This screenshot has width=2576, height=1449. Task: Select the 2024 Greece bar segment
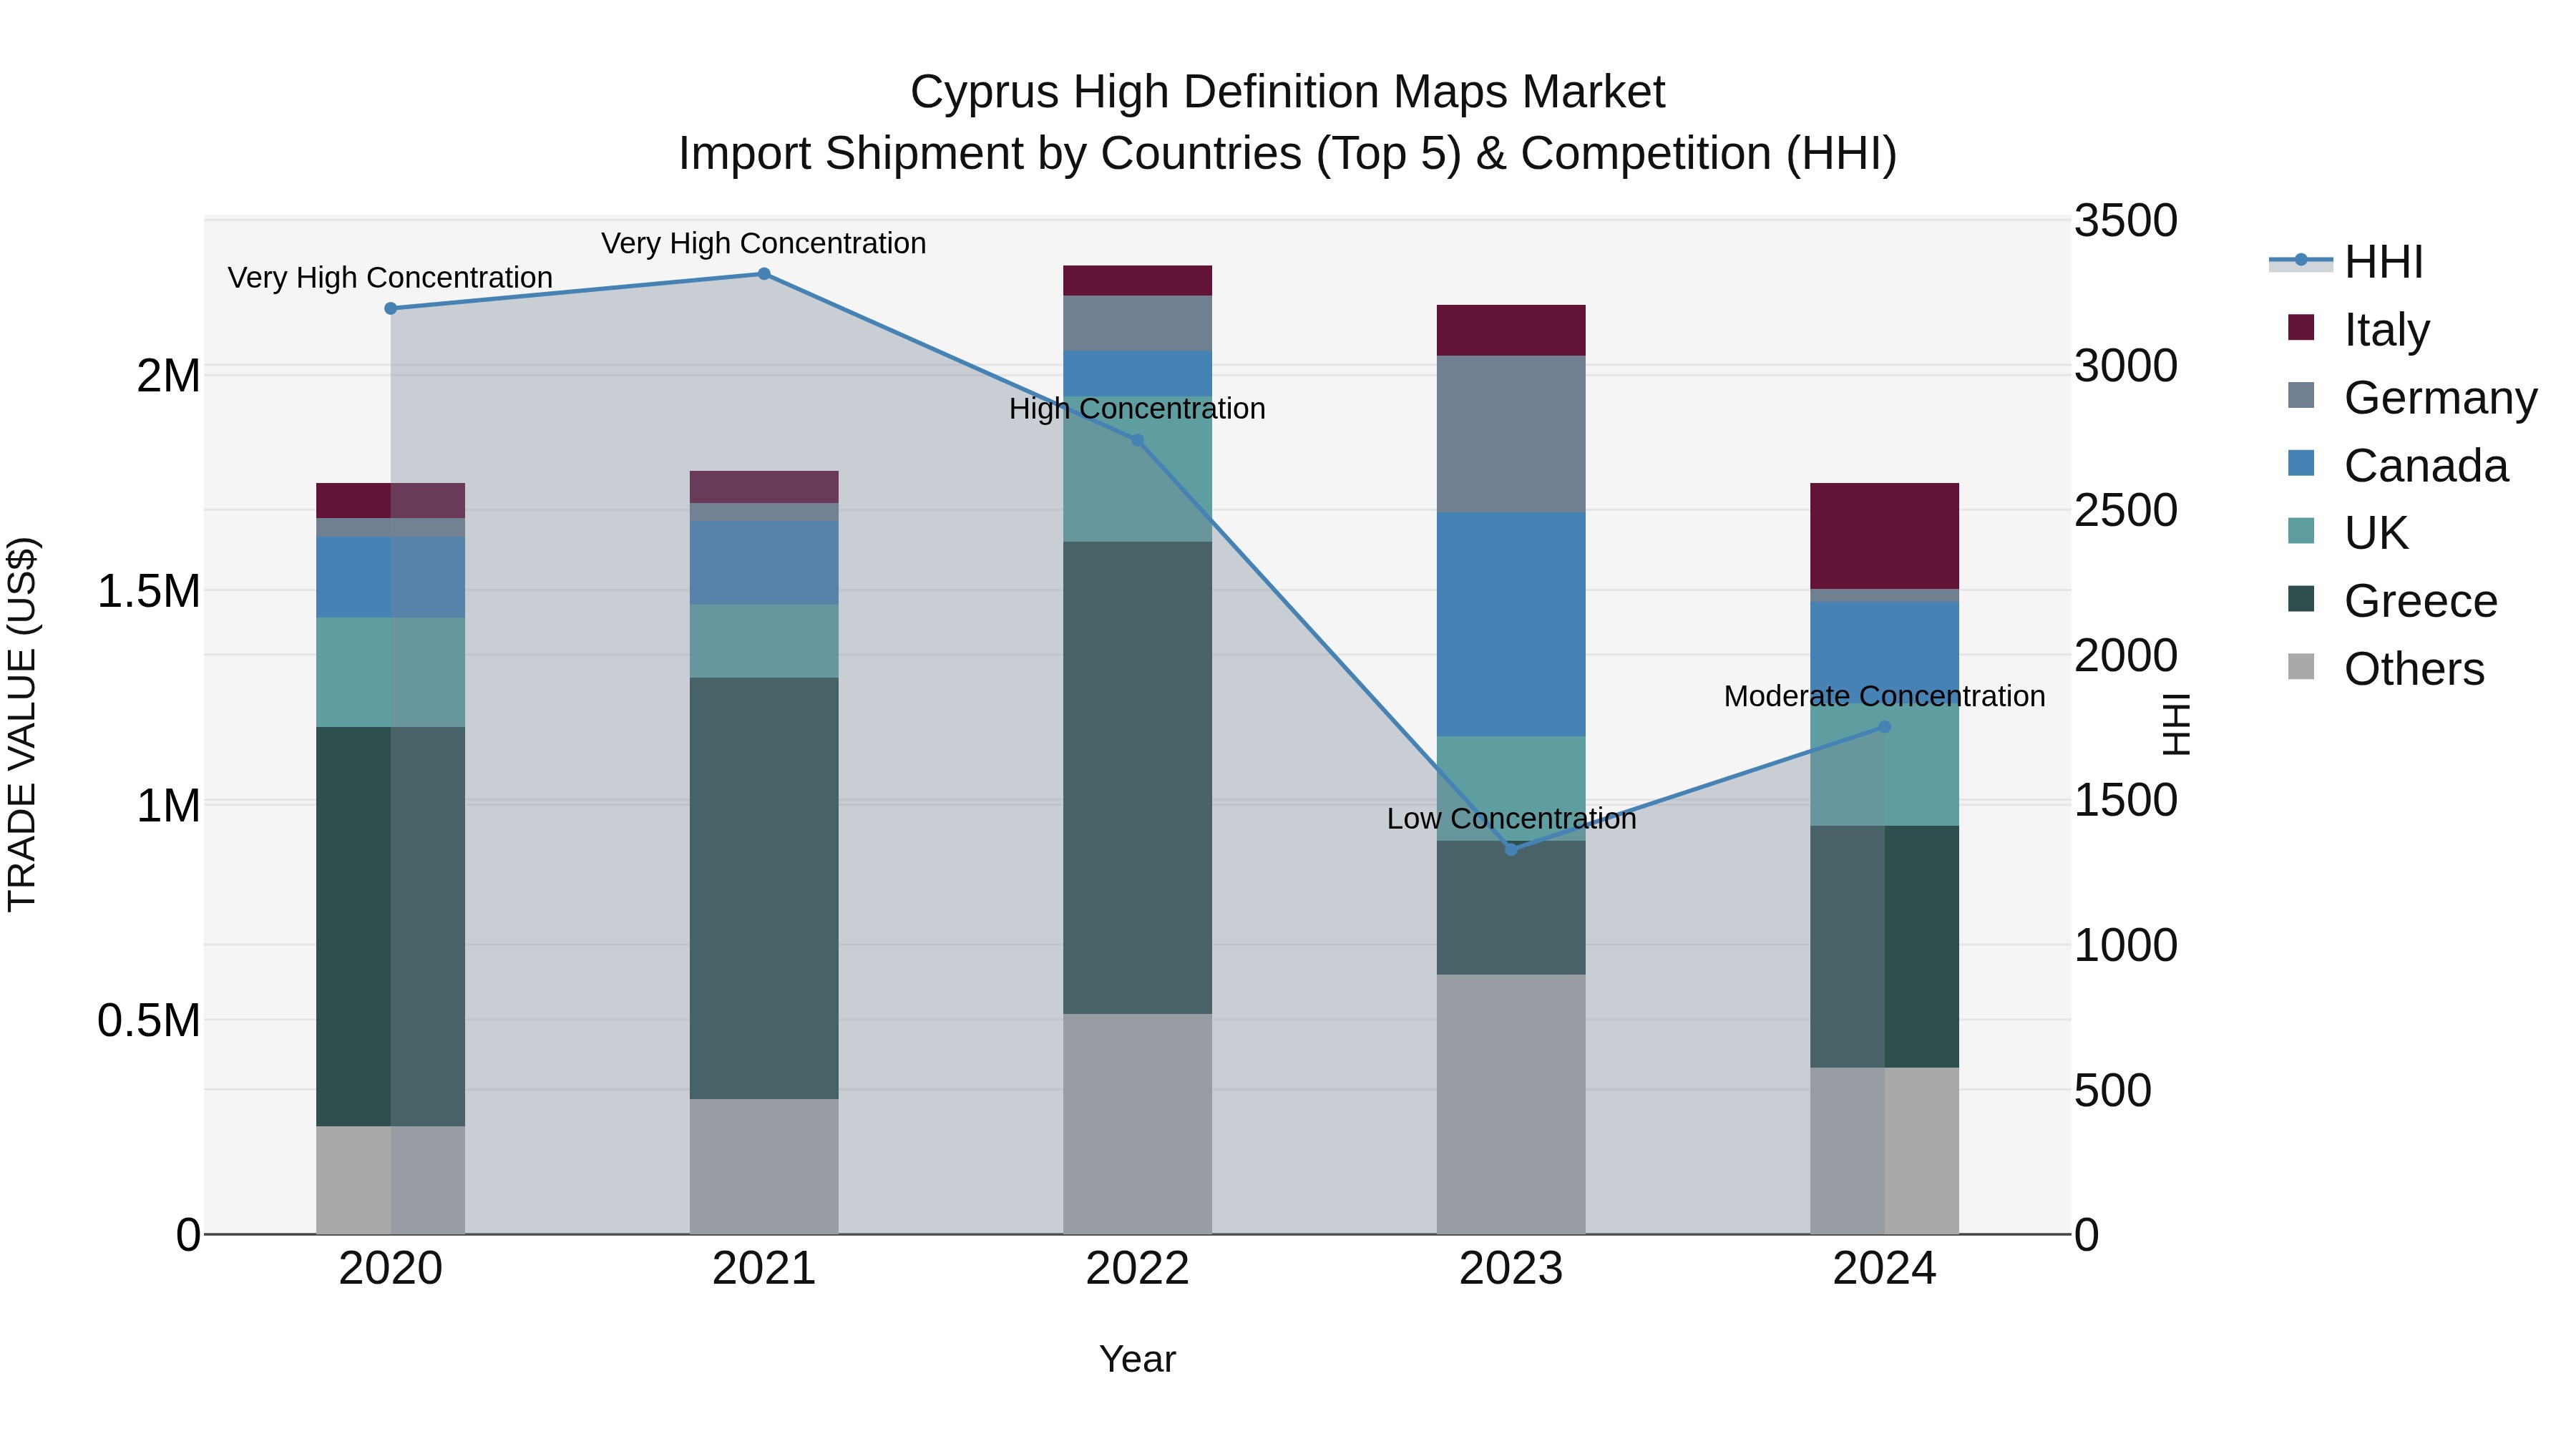[1884, 946]
